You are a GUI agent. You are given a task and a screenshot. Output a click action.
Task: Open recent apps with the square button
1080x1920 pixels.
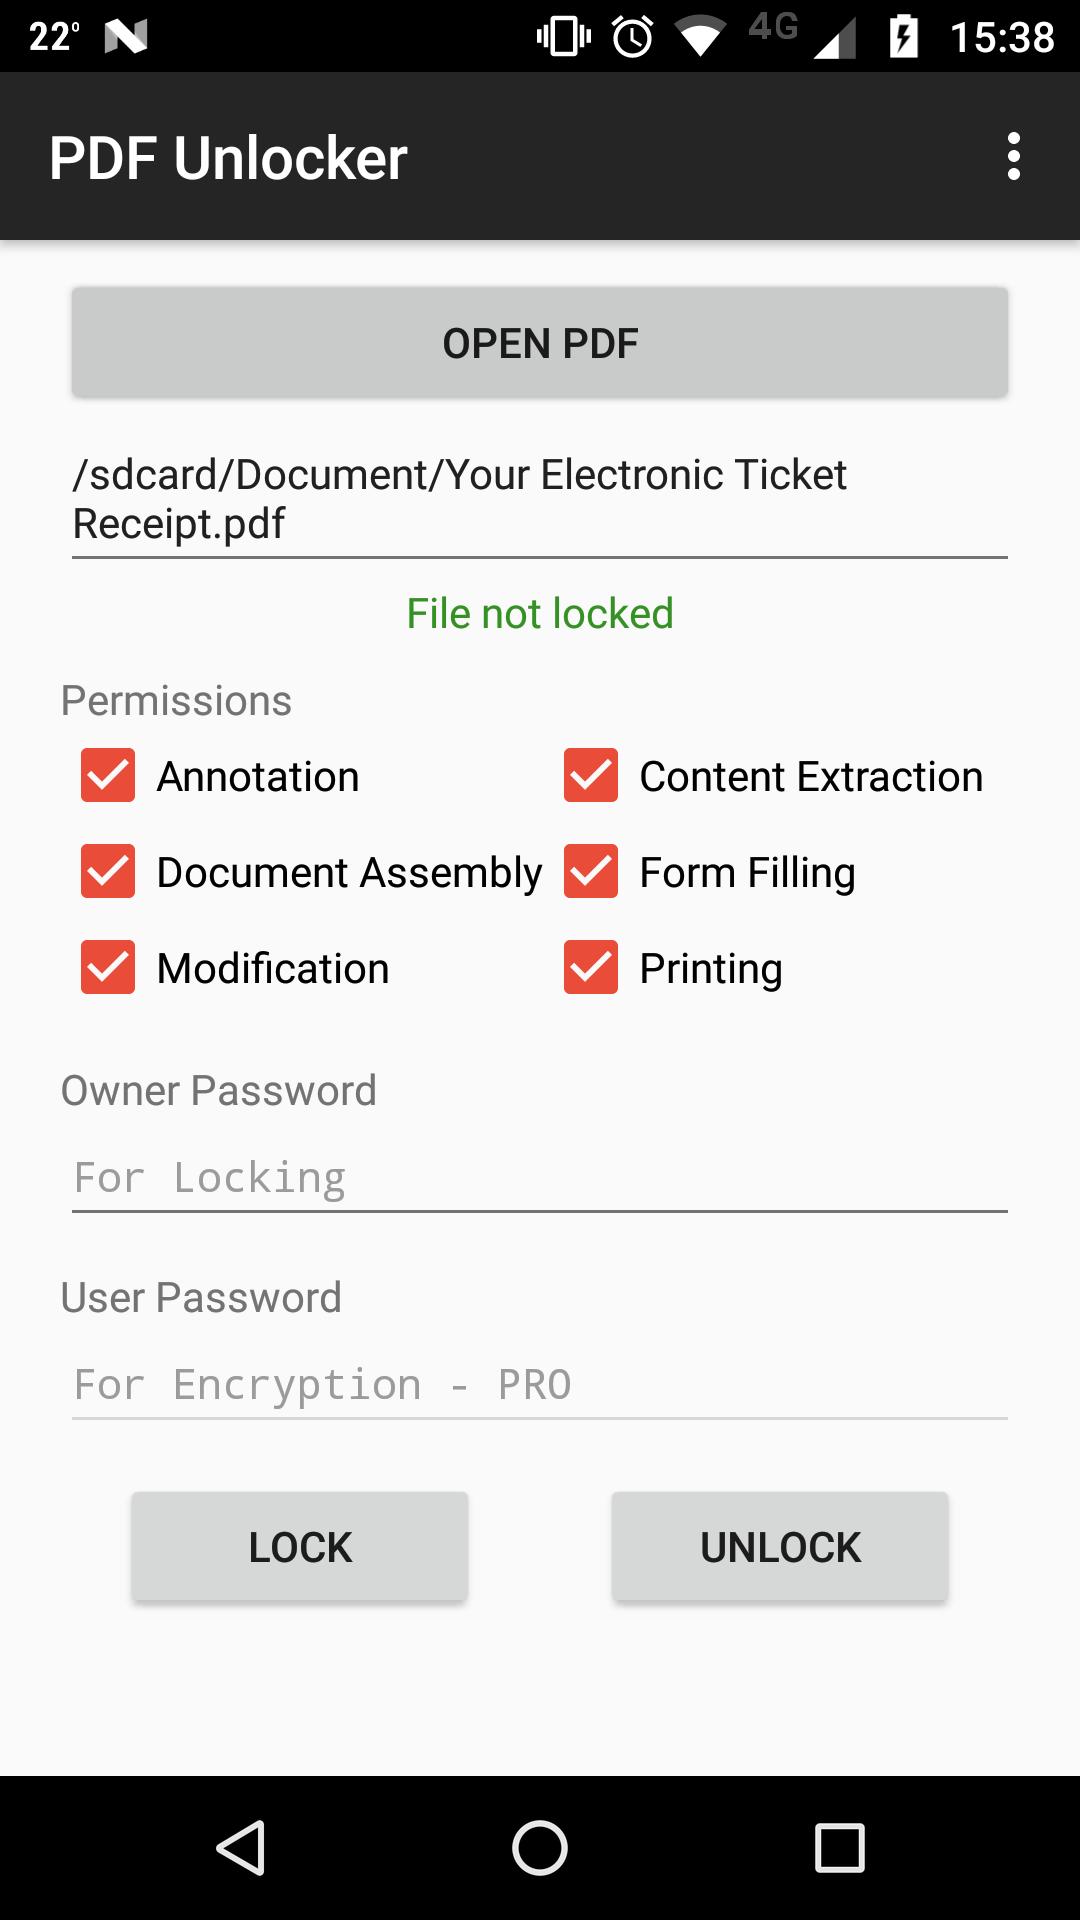[839, 1847]
